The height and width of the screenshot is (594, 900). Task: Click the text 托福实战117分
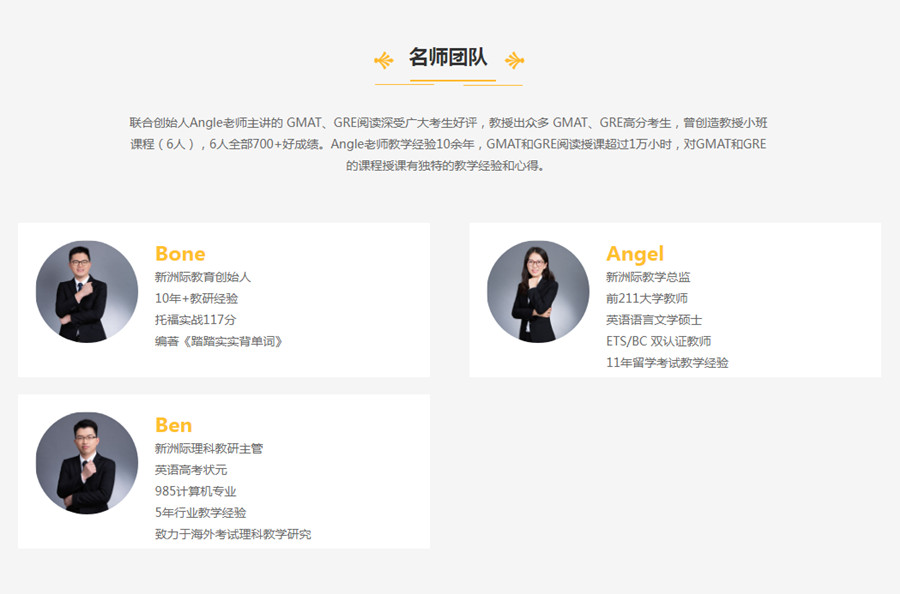(195, 320)
